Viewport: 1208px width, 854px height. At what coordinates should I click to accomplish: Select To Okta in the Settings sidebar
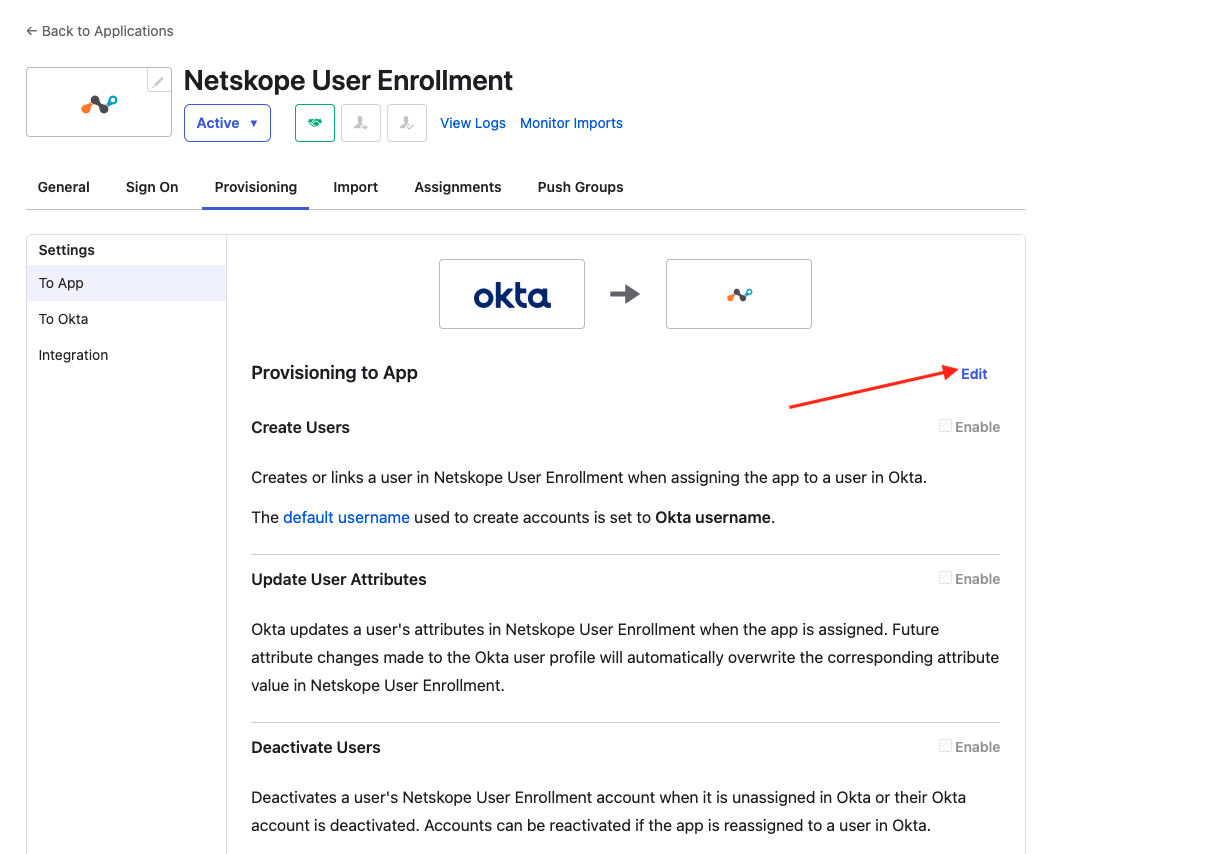coord(127,319)
